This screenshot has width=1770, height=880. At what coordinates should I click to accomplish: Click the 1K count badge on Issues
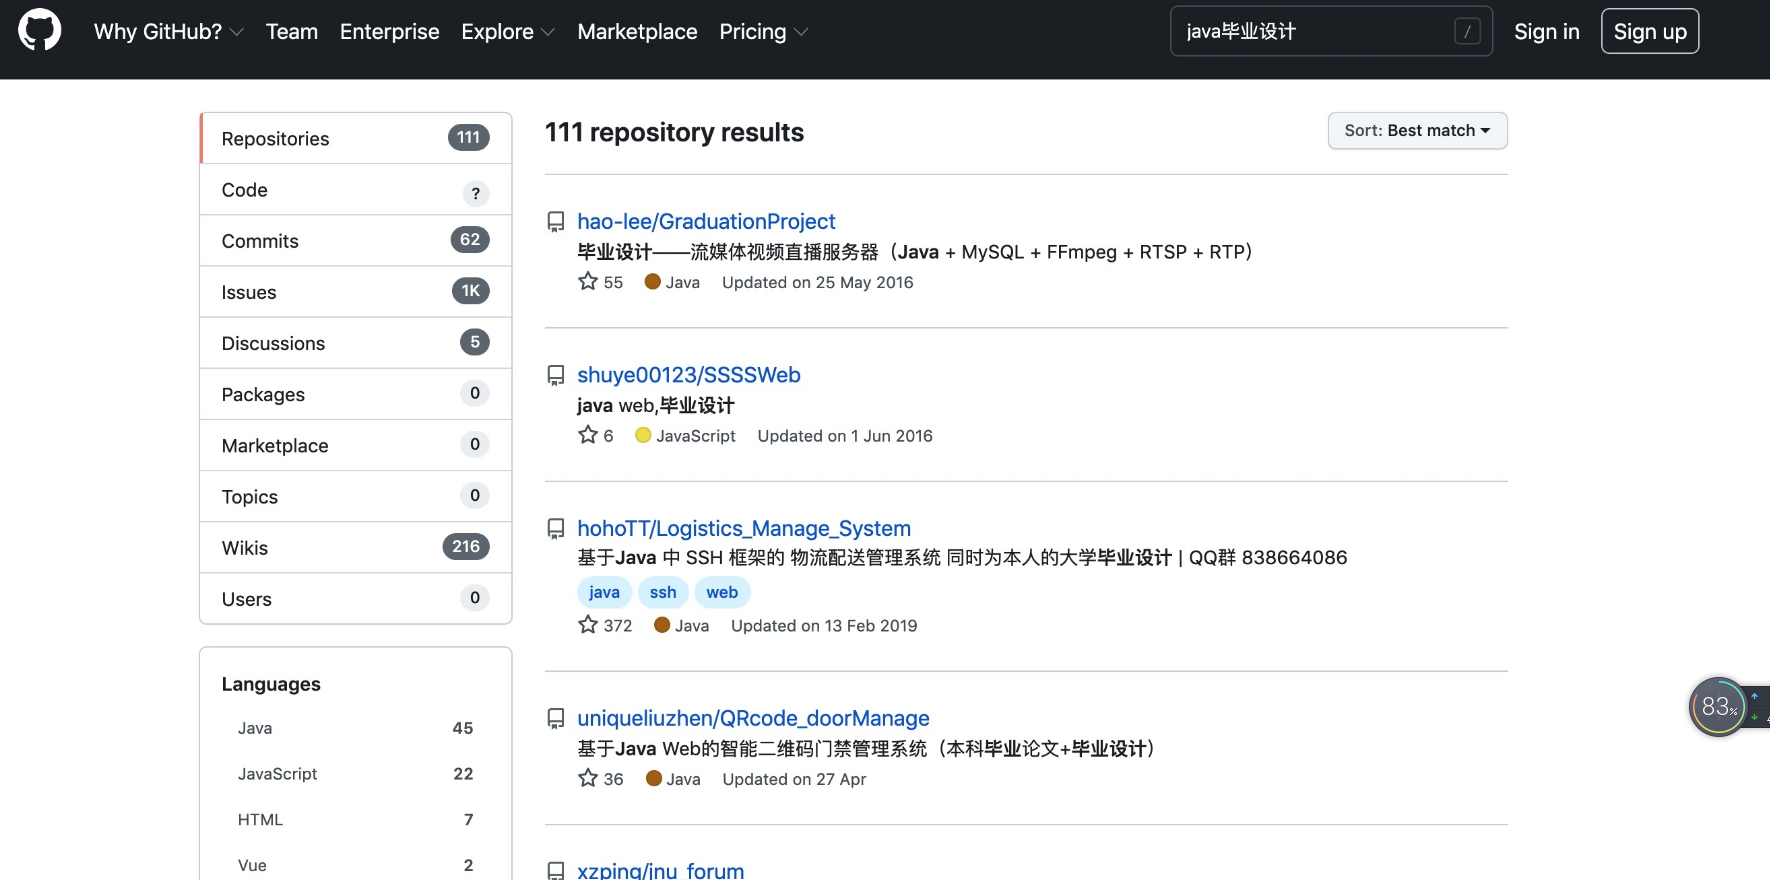(x=470, y=291)
